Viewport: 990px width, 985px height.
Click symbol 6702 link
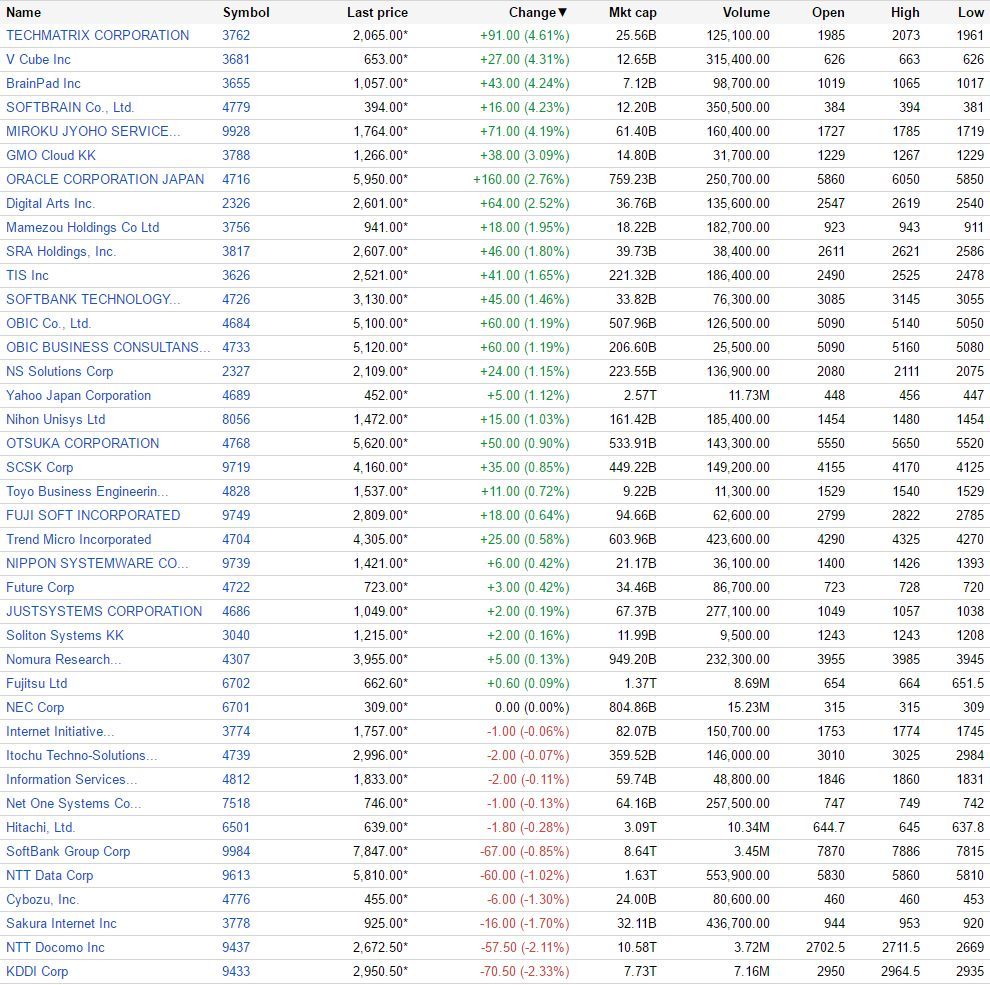pos(236,683)
